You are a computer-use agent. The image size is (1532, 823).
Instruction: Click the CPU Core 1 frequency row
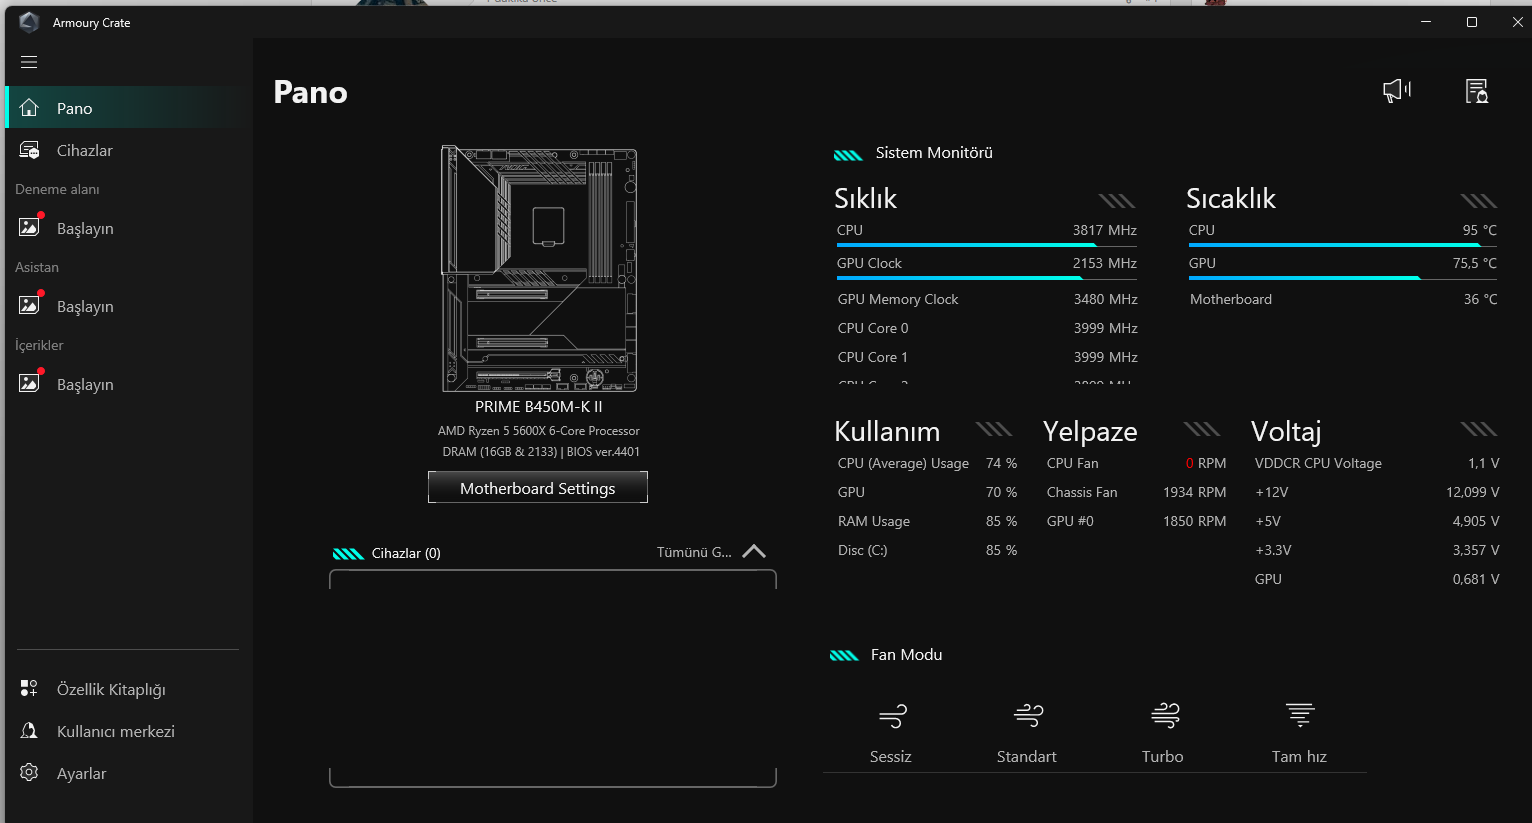pos(987,357)
